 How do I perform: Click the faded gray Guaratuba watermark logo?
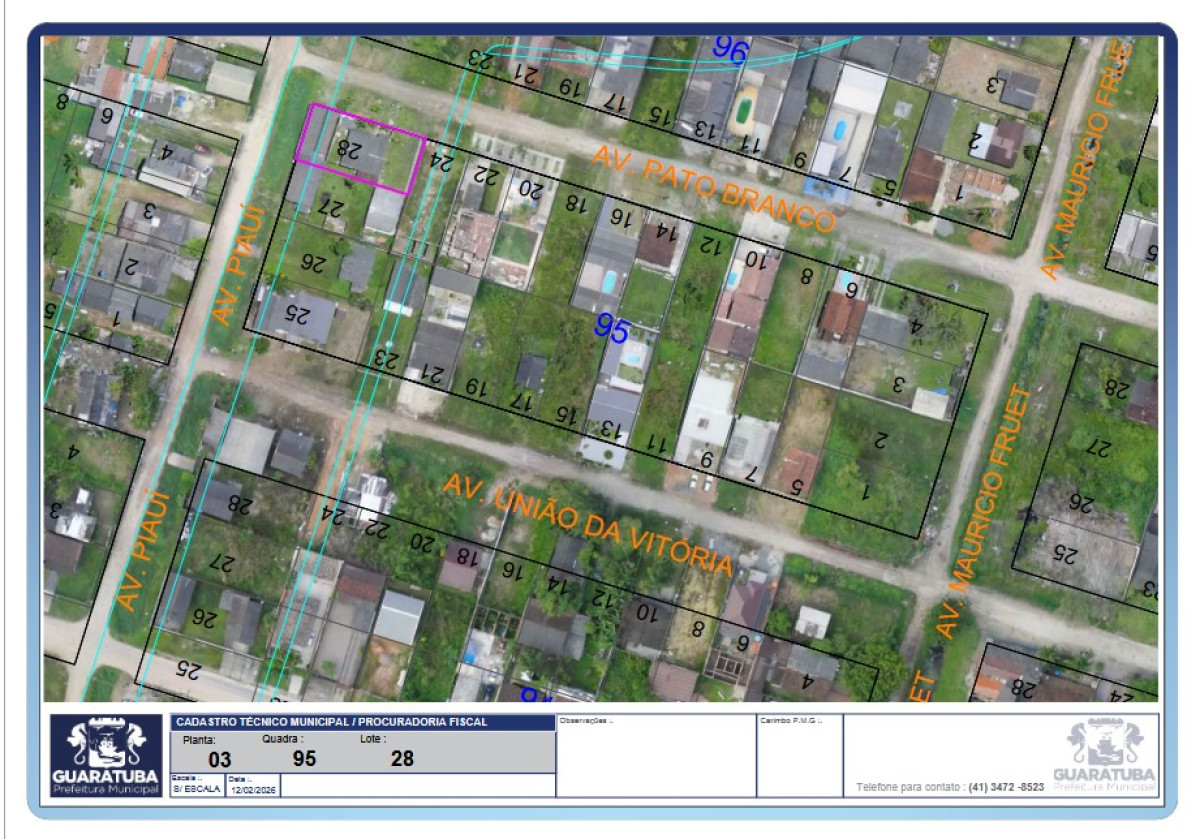pos(1104,757)
